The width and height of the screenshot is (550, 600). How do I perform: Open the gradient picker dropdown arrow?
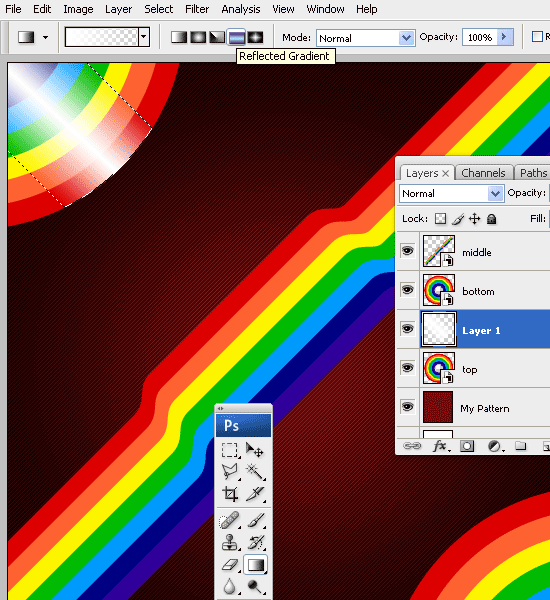(x=144, y=37)
